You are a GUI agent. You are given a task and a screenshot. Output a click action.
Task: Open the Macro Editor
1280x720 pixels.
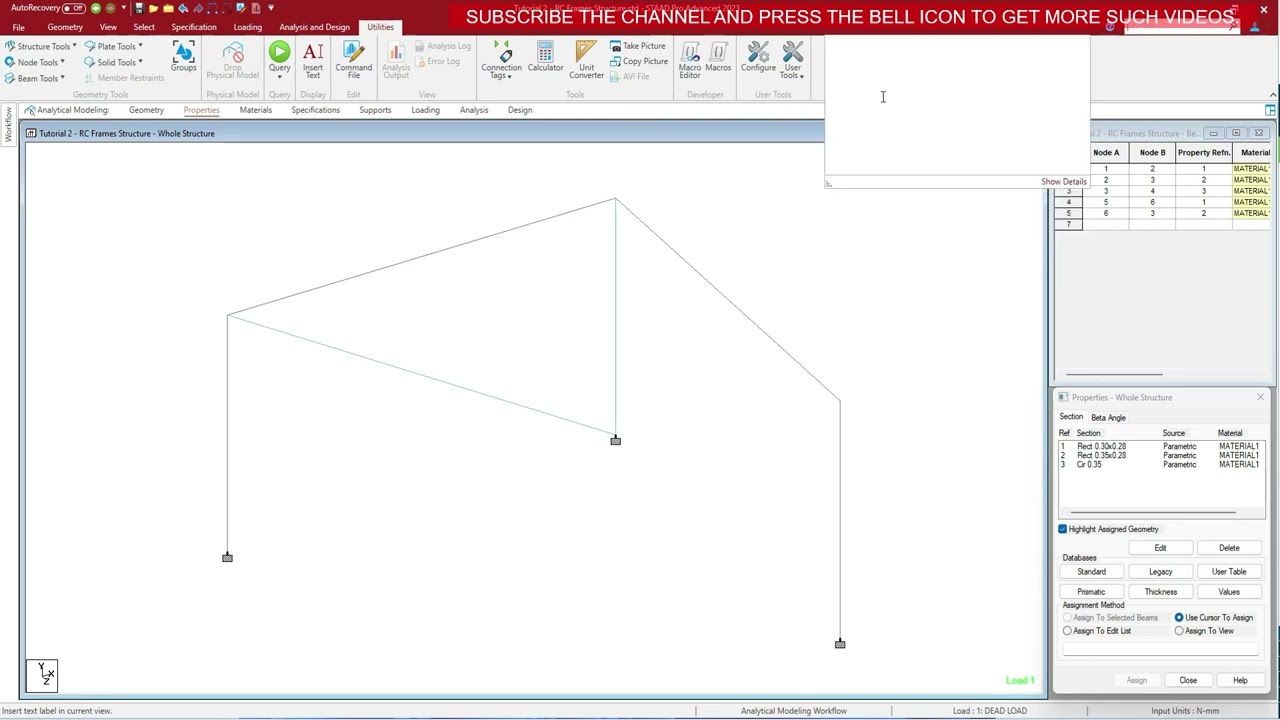click(690, 60)
